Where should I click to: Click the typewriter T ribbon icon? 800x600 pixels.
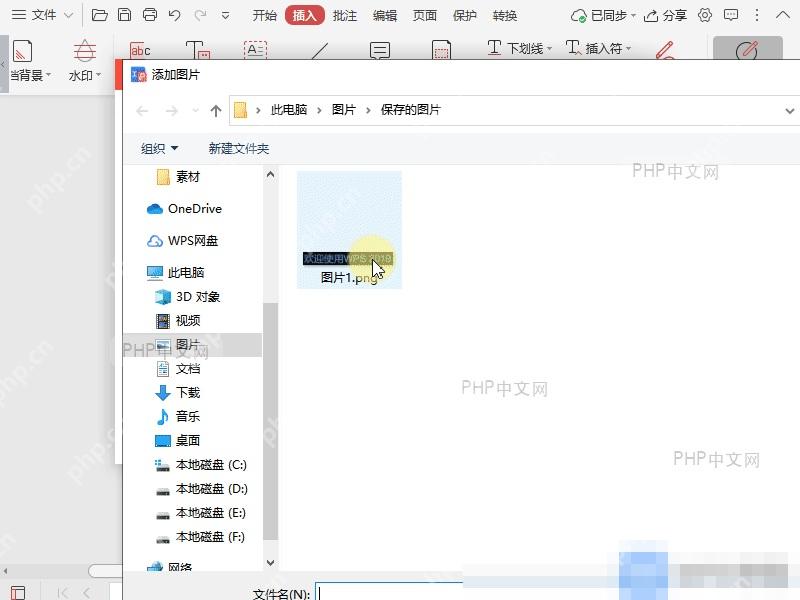[x=198, y=49]
